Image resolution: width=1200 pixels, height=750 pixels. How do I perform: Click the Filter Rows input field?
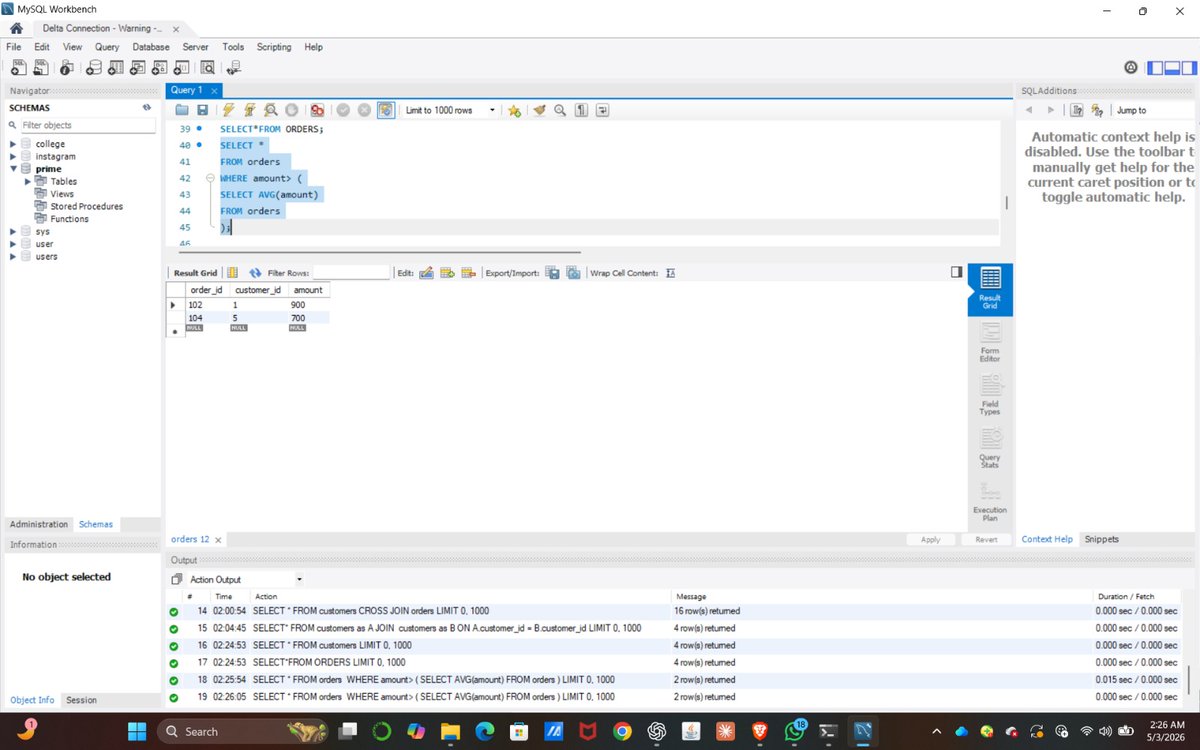click(x=351, y=272)
